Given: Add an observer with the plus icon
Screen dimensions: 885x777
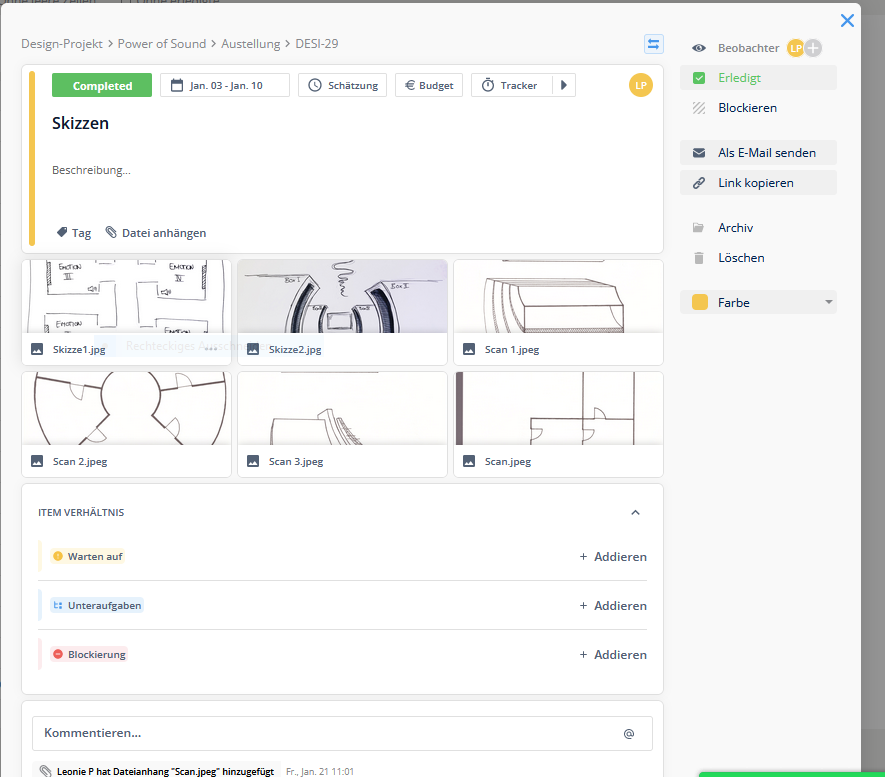Looking at the screenshot, I should tap(814, 48).
